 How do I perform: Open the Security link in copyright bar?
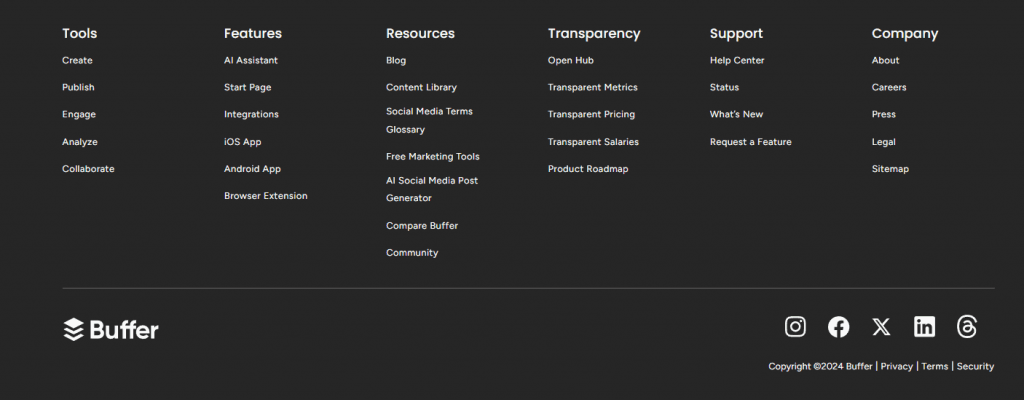coord(975,366)
